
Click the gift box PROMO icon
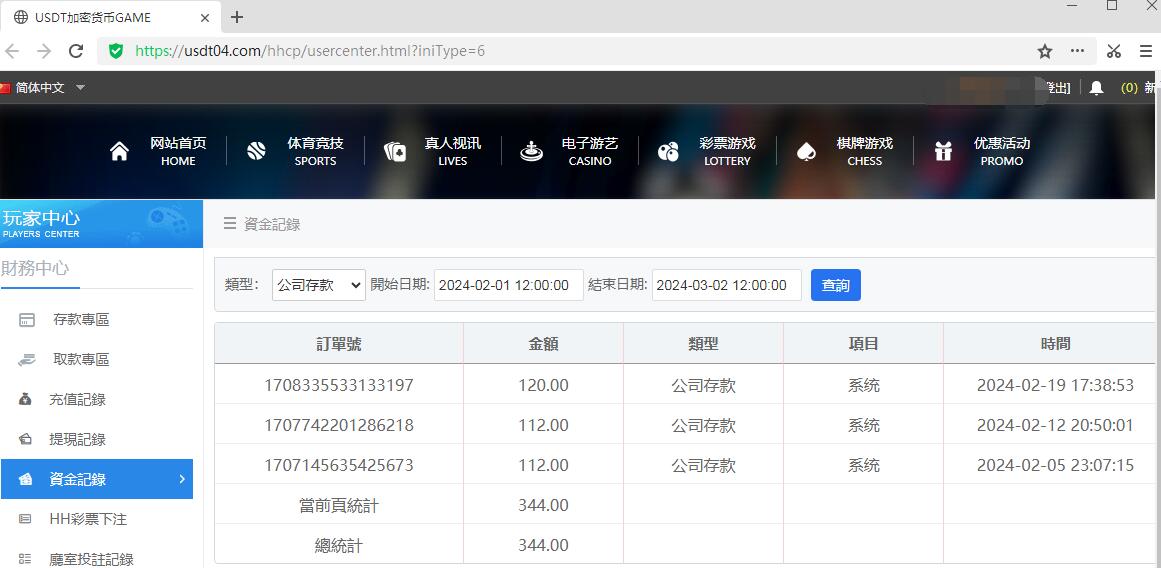pos(943,152)
